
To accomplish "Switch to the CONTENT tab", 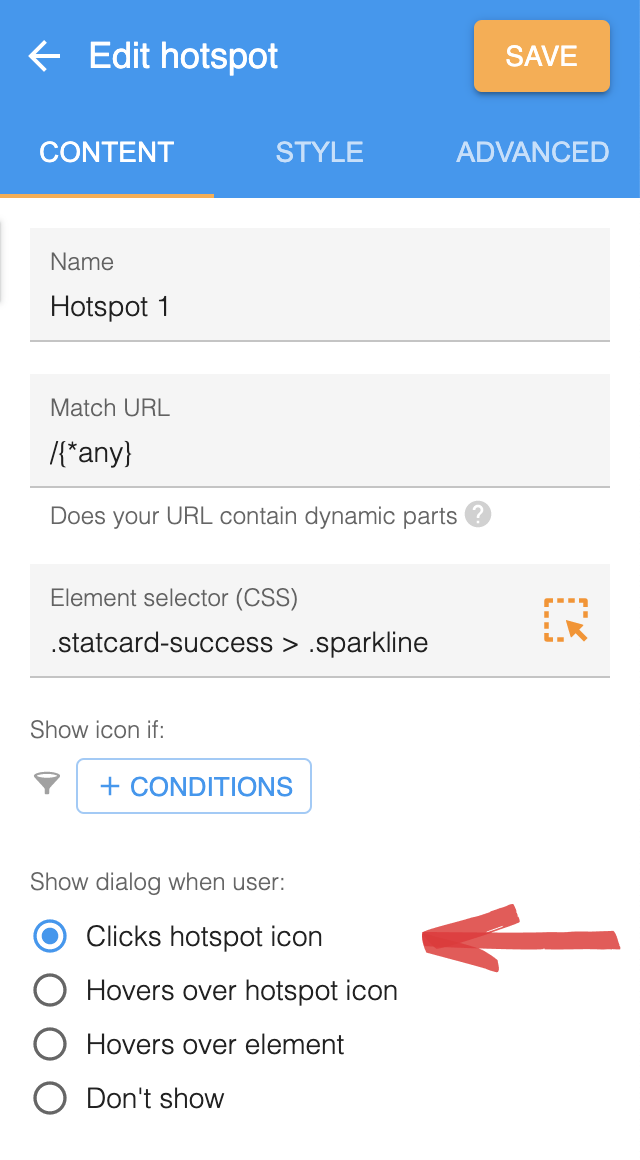I will [107, 152].
